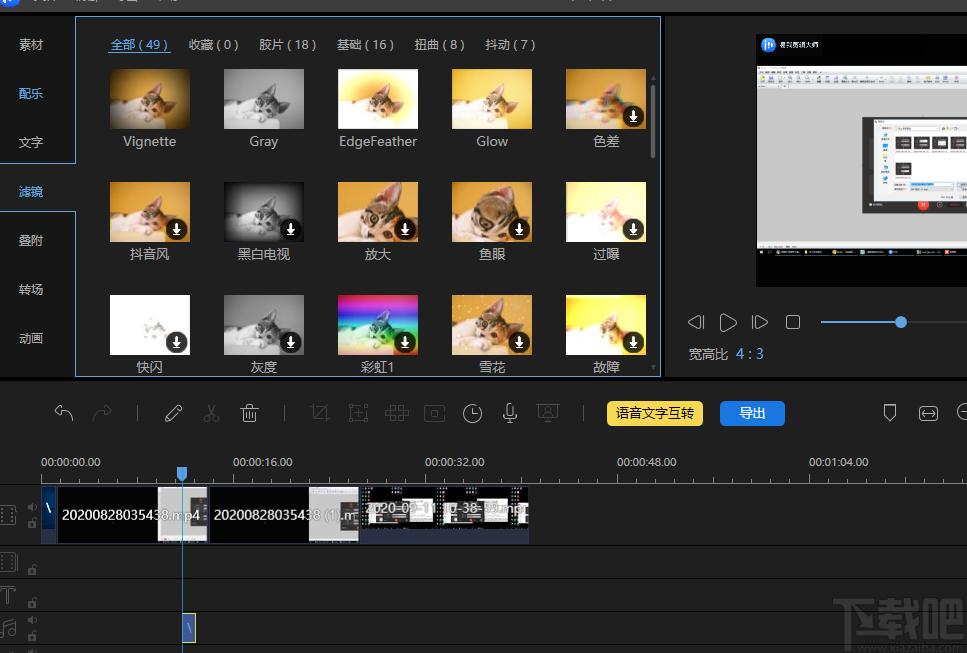967x653 pixels.
Task: Click the fit-to-timeline width icon
Action: point(928,413)
